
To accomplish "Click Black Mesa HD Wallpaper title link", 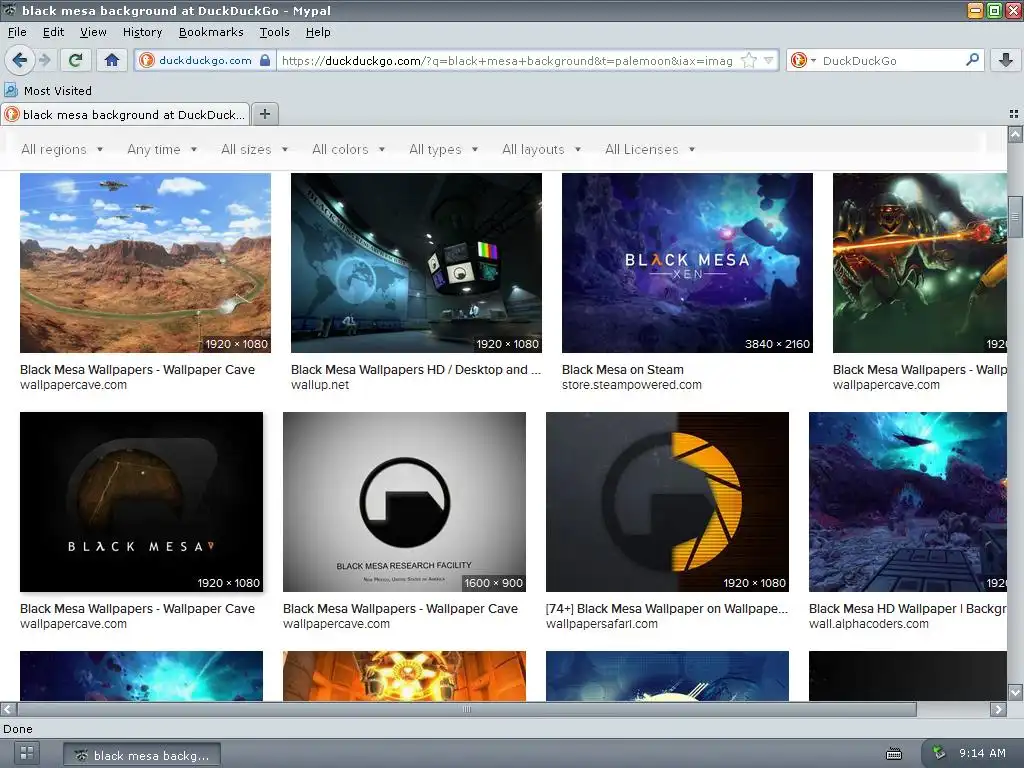I will [908, 609].
